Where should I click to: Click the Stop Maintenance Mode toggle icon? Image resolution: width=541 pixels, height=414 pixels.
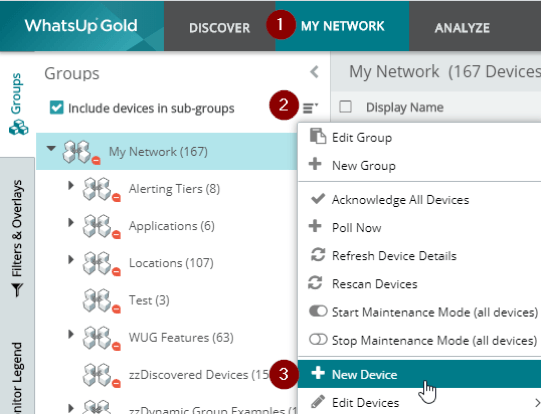click(318, 339)
